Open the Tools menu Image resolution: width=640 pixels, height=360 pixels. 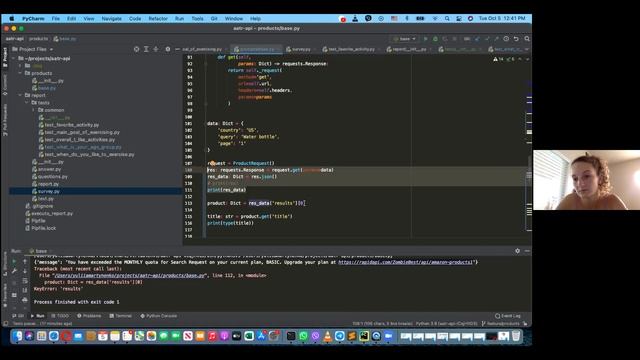(197, 18)
